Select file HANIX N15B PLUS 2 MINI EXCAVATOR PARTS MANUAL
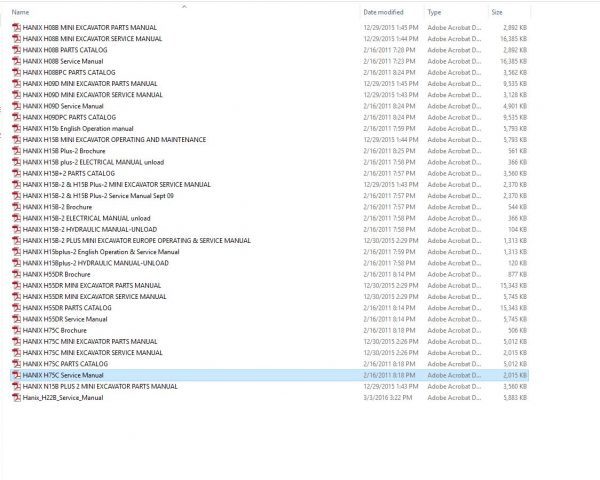This screenshot has height=480, width=600. [269, 387]
